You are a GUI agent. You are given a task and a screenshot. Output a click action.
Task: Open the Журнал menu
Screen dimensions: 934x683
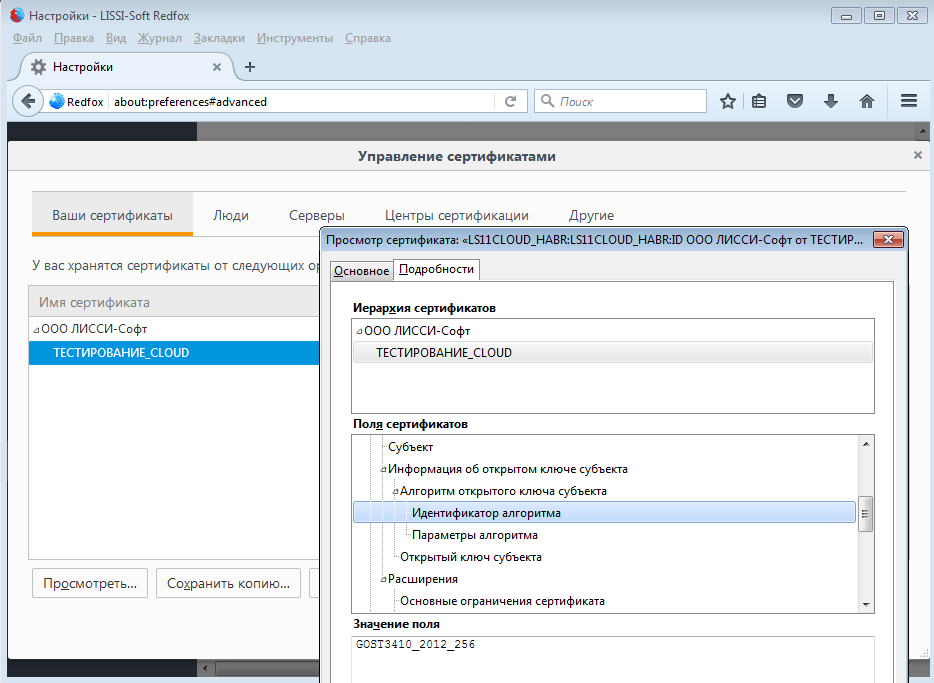tap(160, 38)
